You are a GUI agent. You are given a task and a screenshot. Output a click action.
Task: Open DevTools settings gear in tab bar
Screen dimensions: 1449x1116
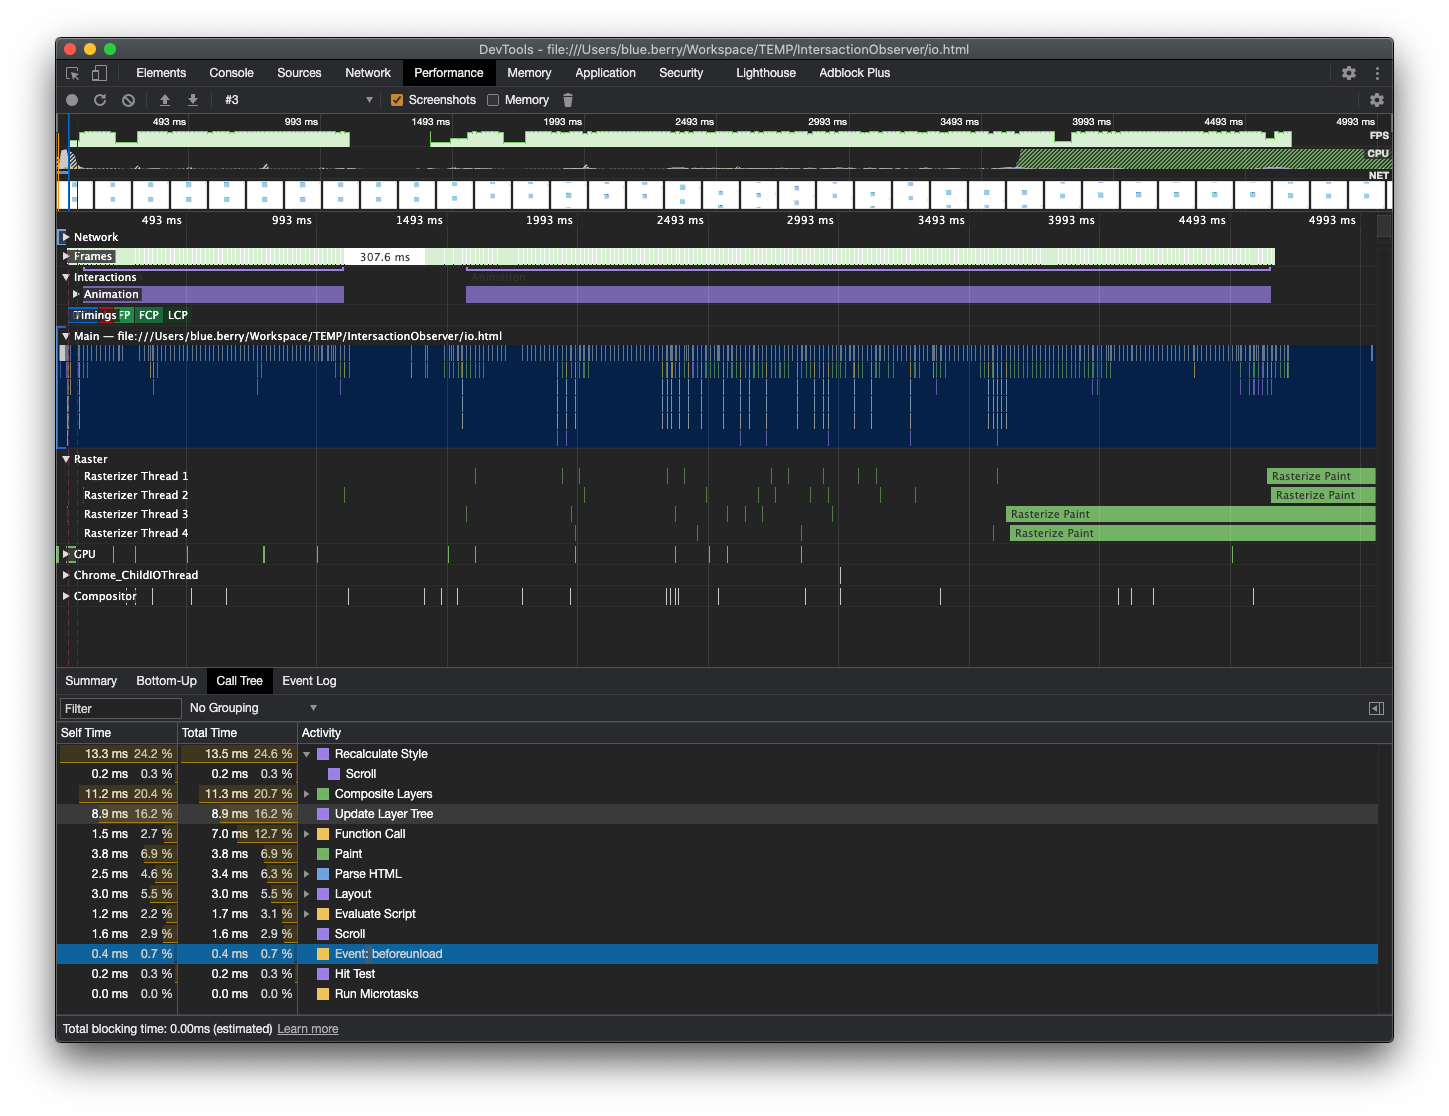[x=1349, y=73]
